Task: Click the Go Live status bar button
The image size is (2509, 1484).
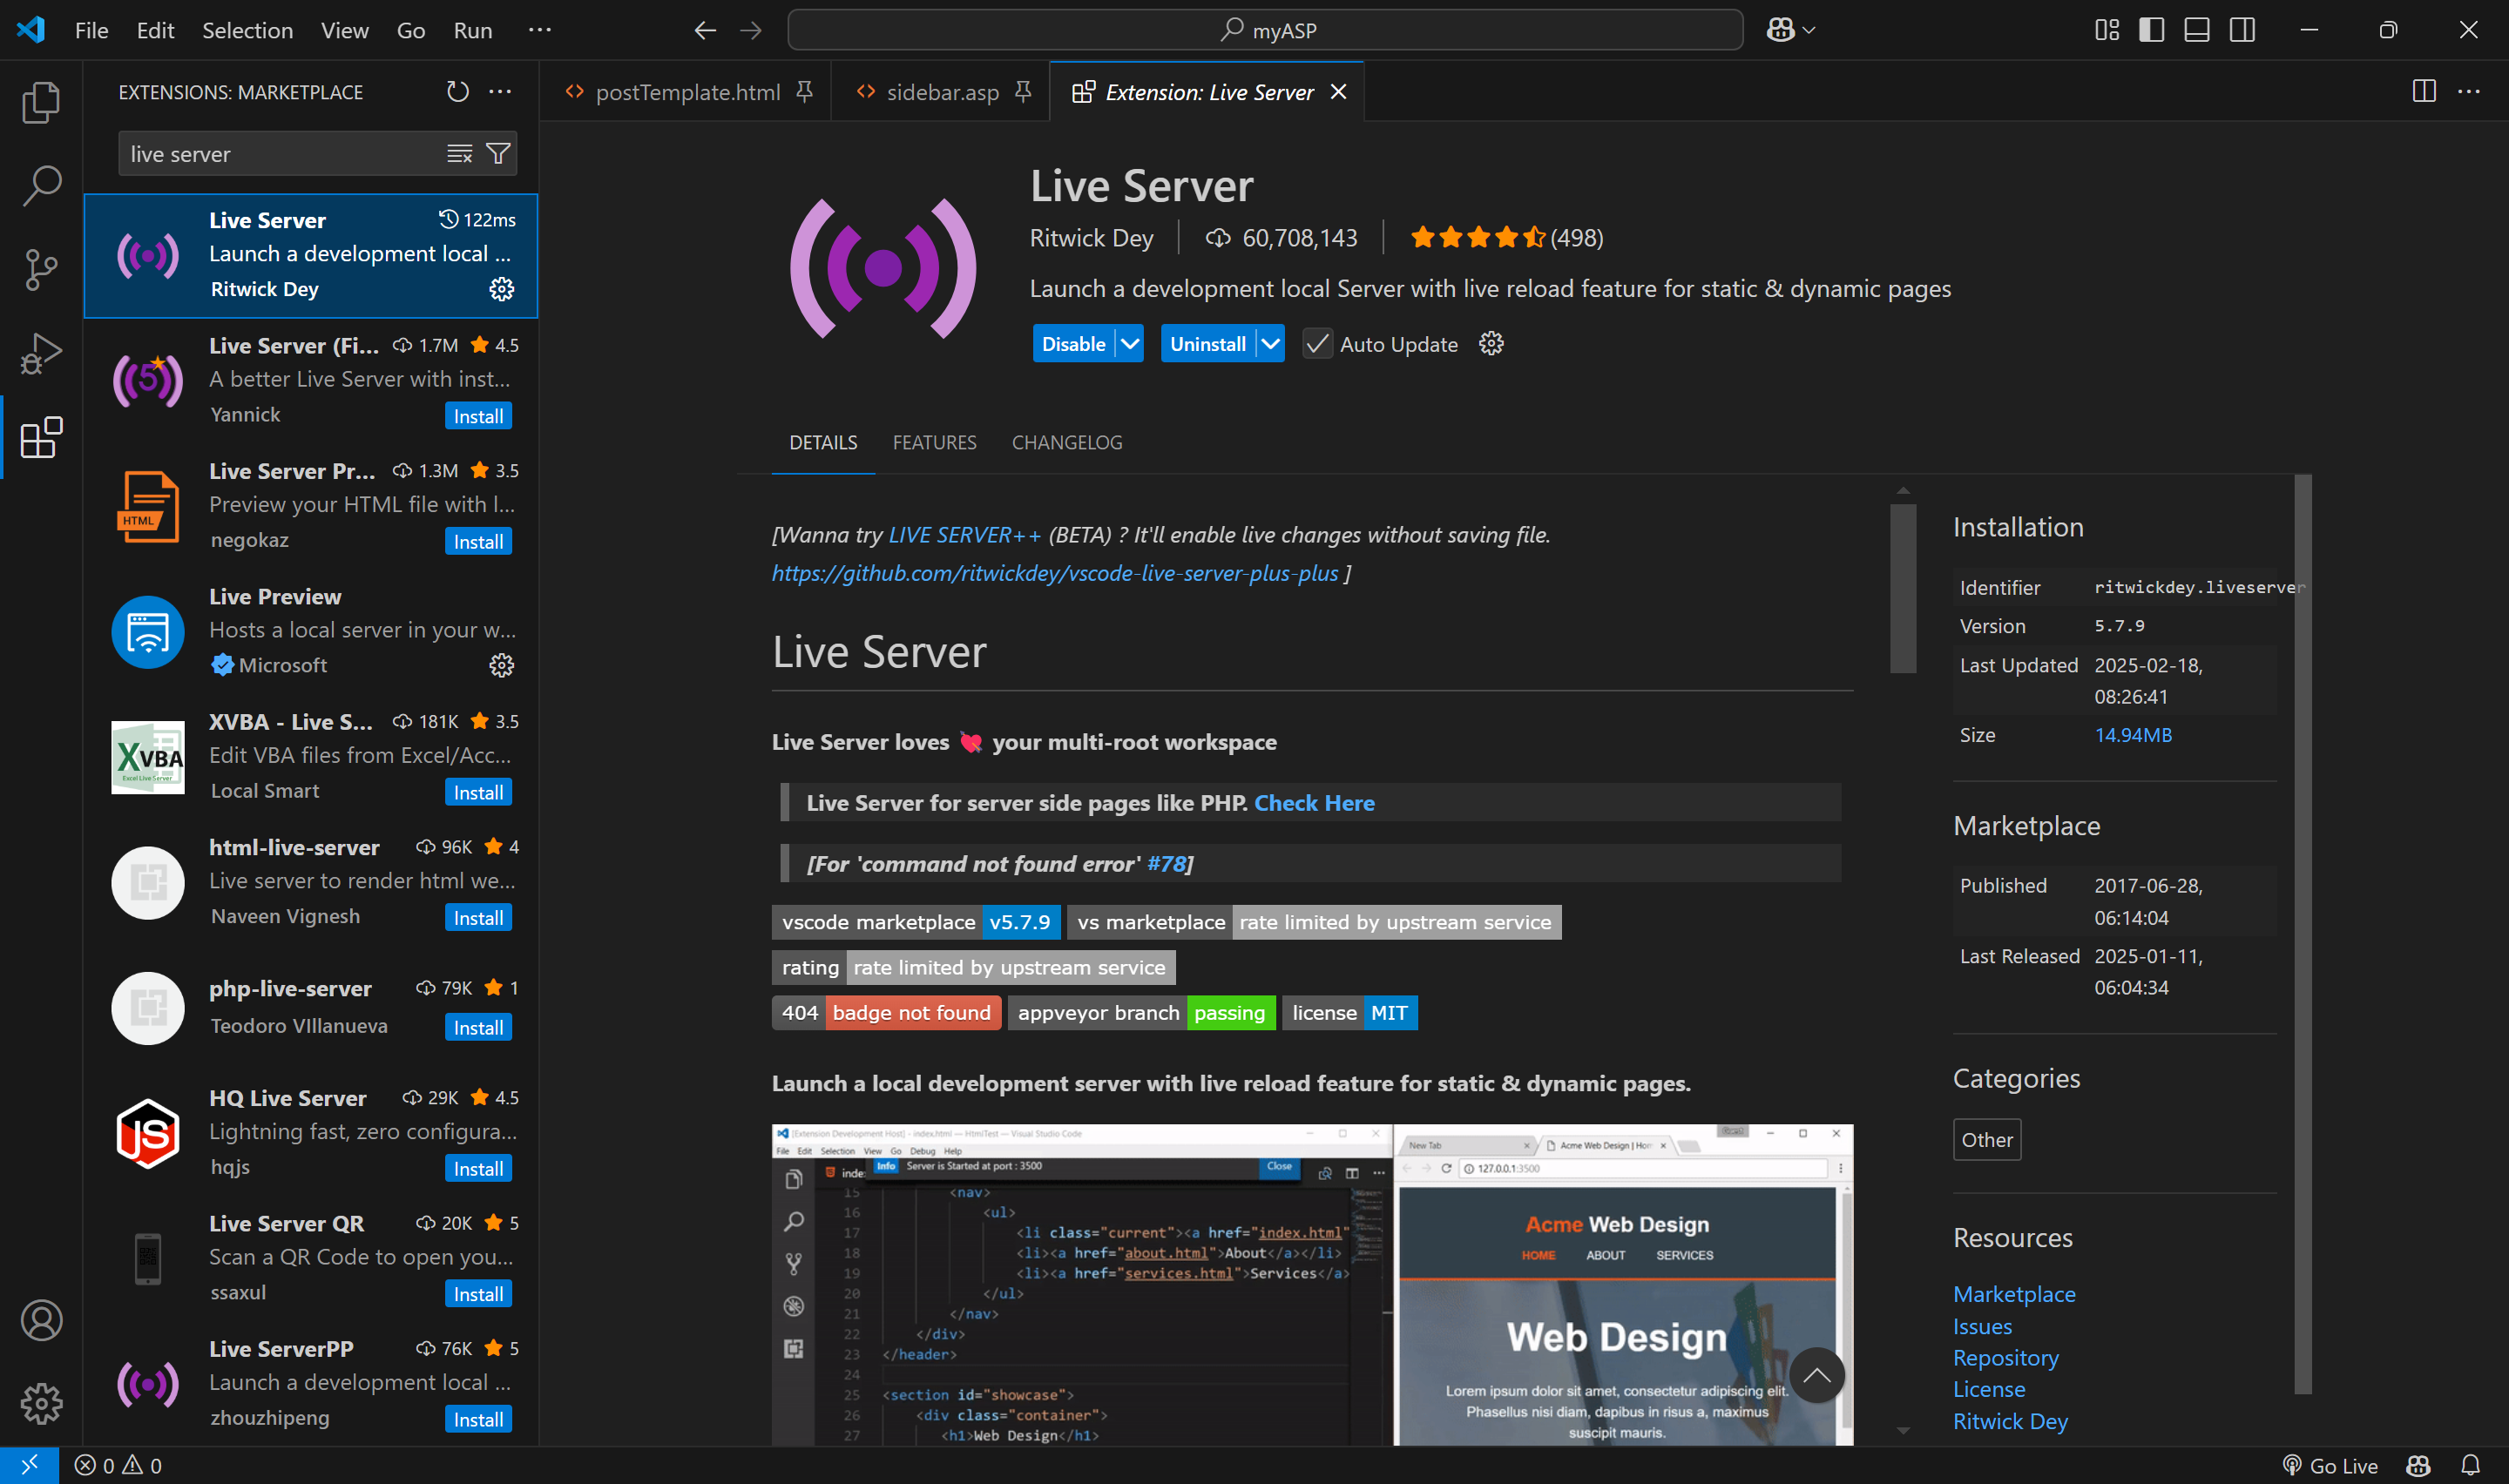Action: point(2330,1465)
